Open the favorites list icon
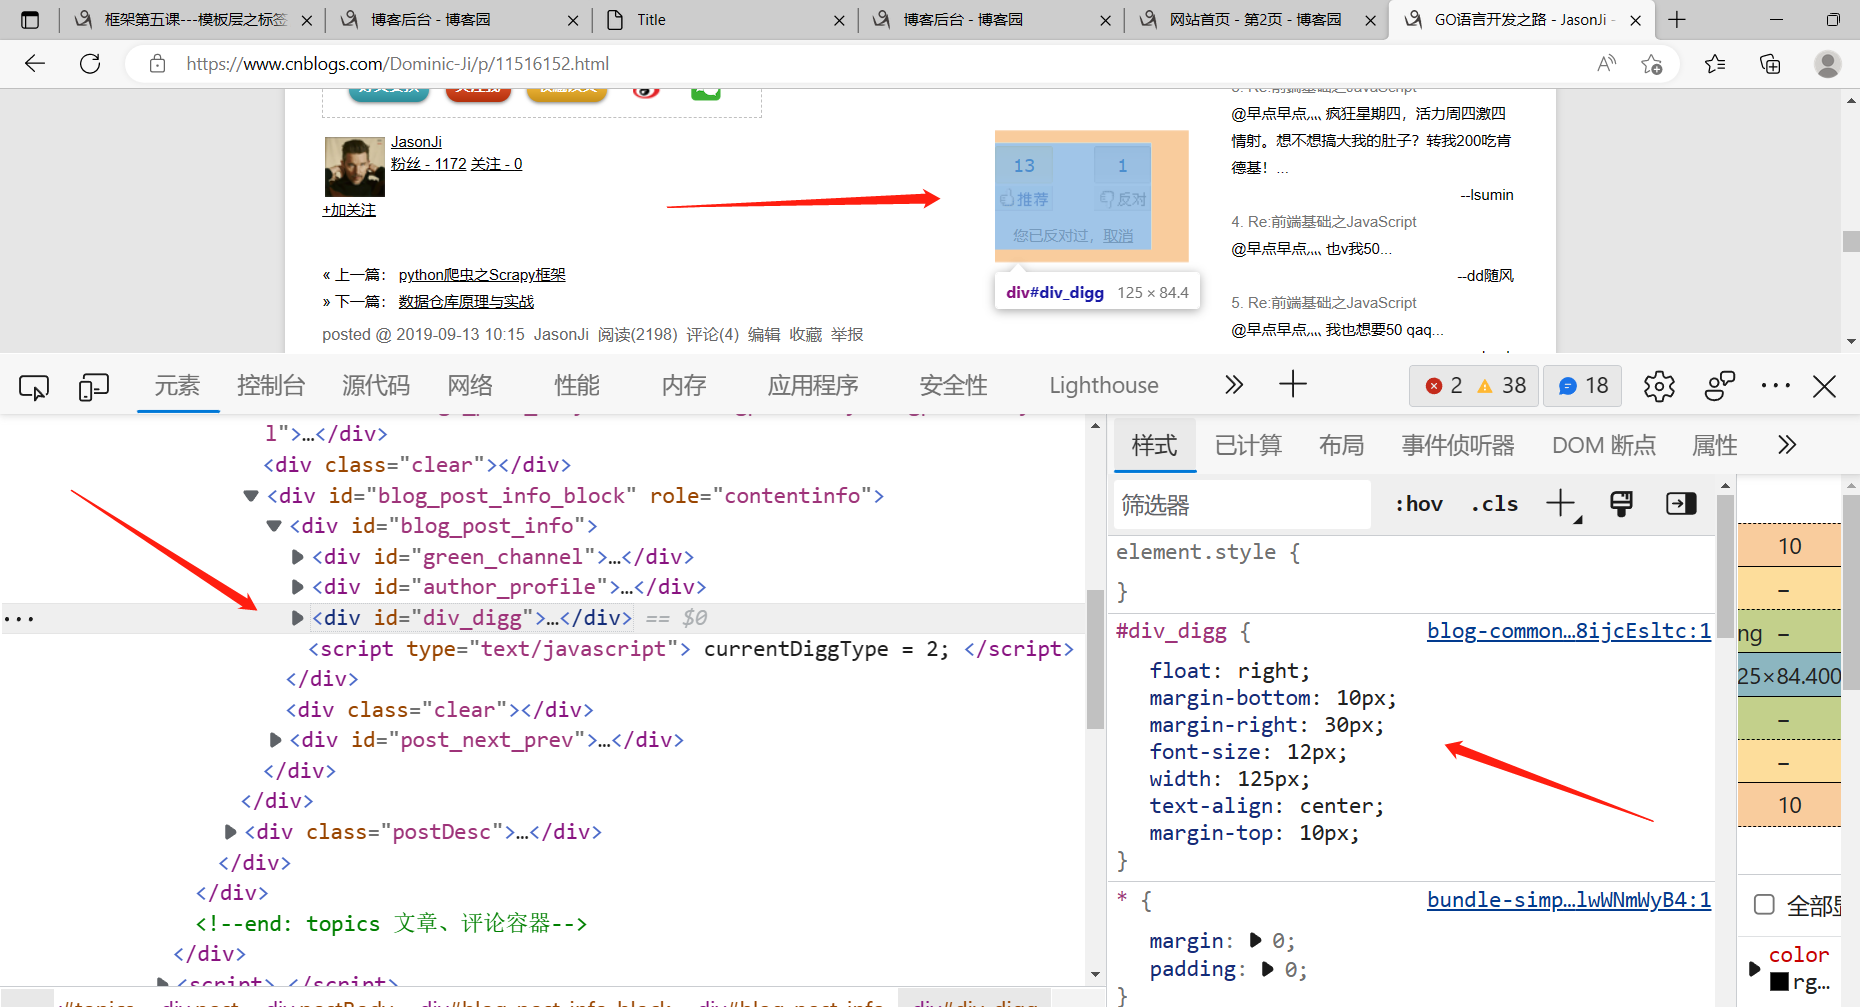The image size is (1860, 1007). (x=1715, y=64)
